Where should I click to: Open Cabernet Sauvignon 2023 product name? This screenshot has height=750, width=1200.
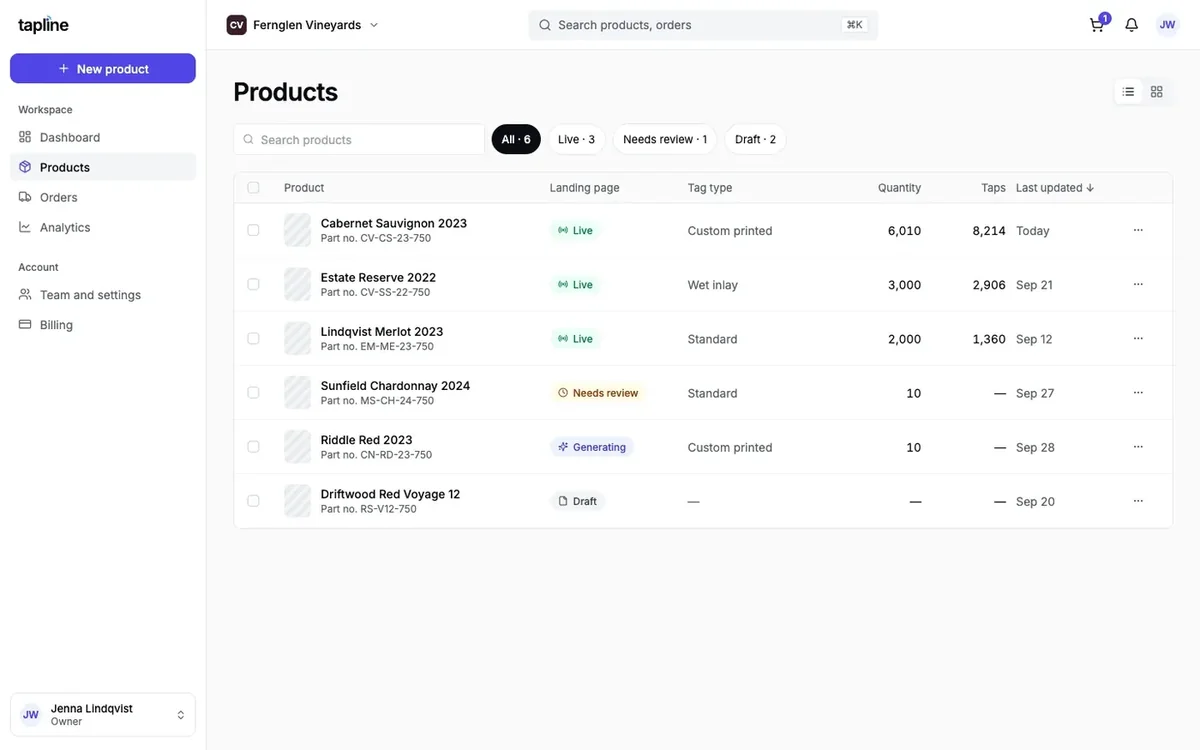394,223
